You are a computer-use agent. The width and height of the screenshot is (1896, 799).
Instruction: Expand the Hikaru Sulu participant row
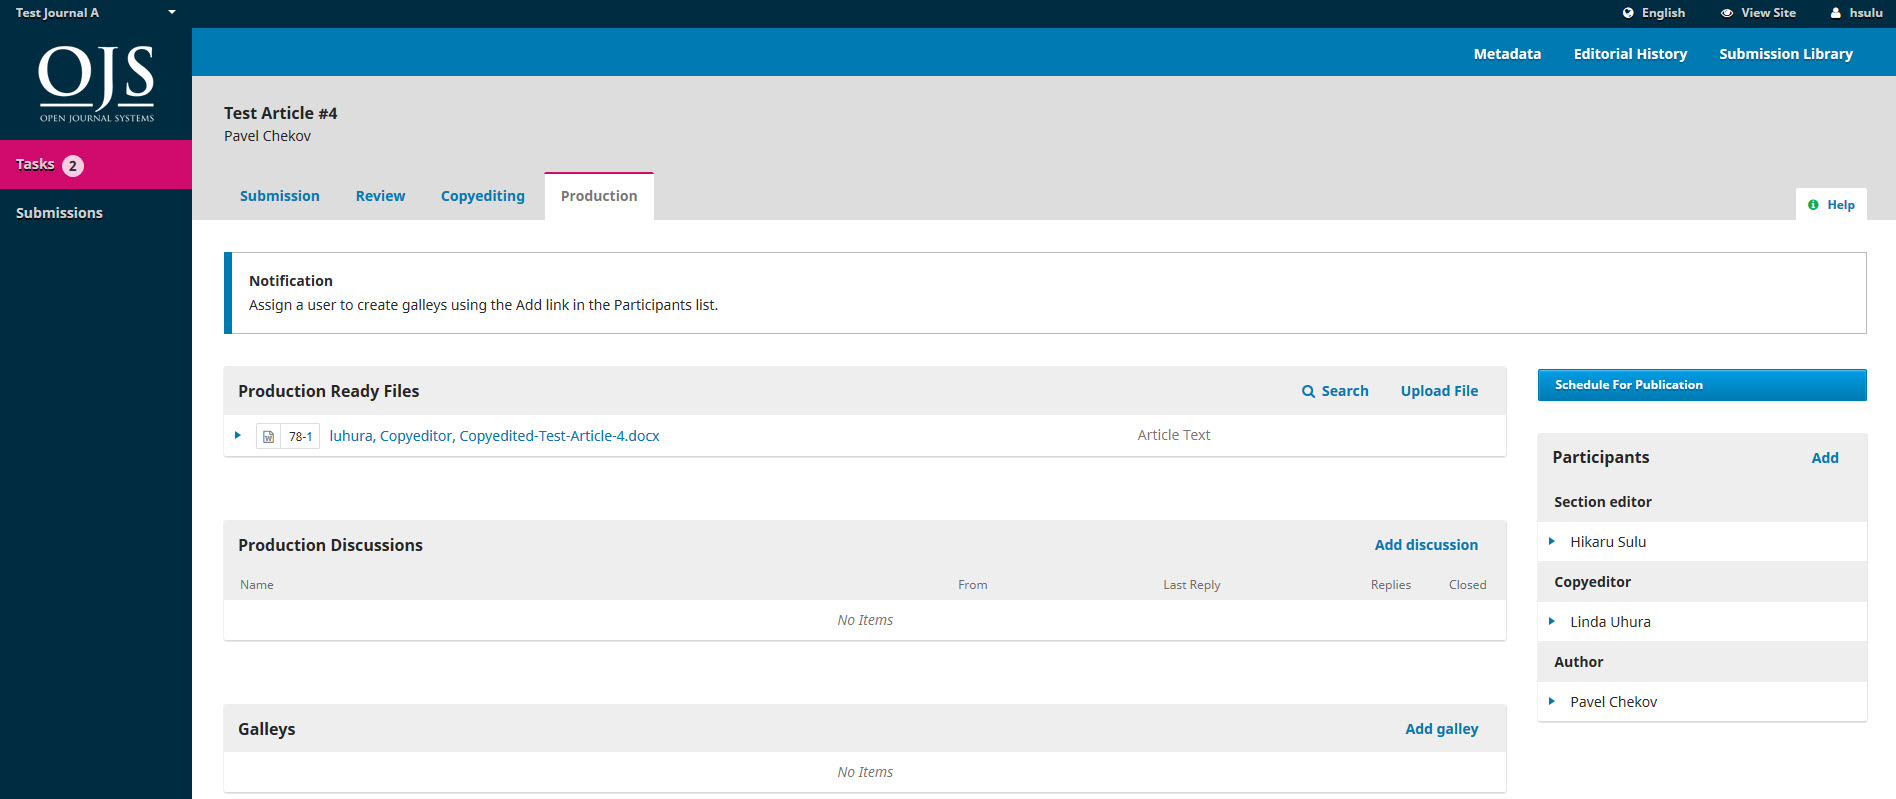[x=1552, y=541]
